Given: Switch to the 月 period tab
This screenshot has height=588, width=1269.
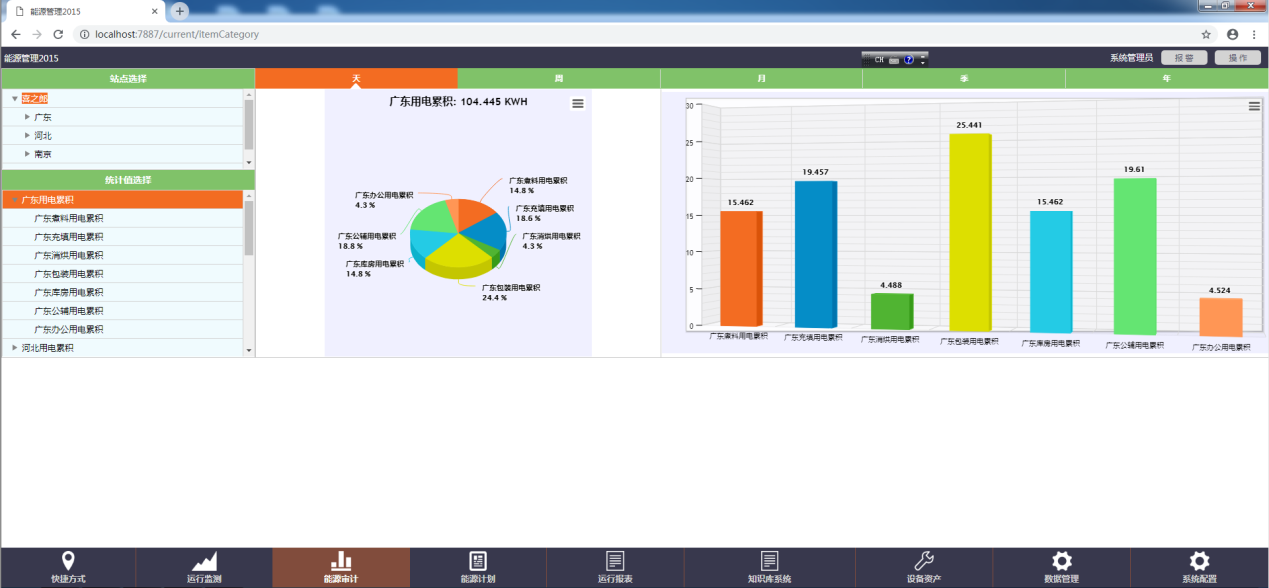Looking at the screenshot, I should pos(762,78).
